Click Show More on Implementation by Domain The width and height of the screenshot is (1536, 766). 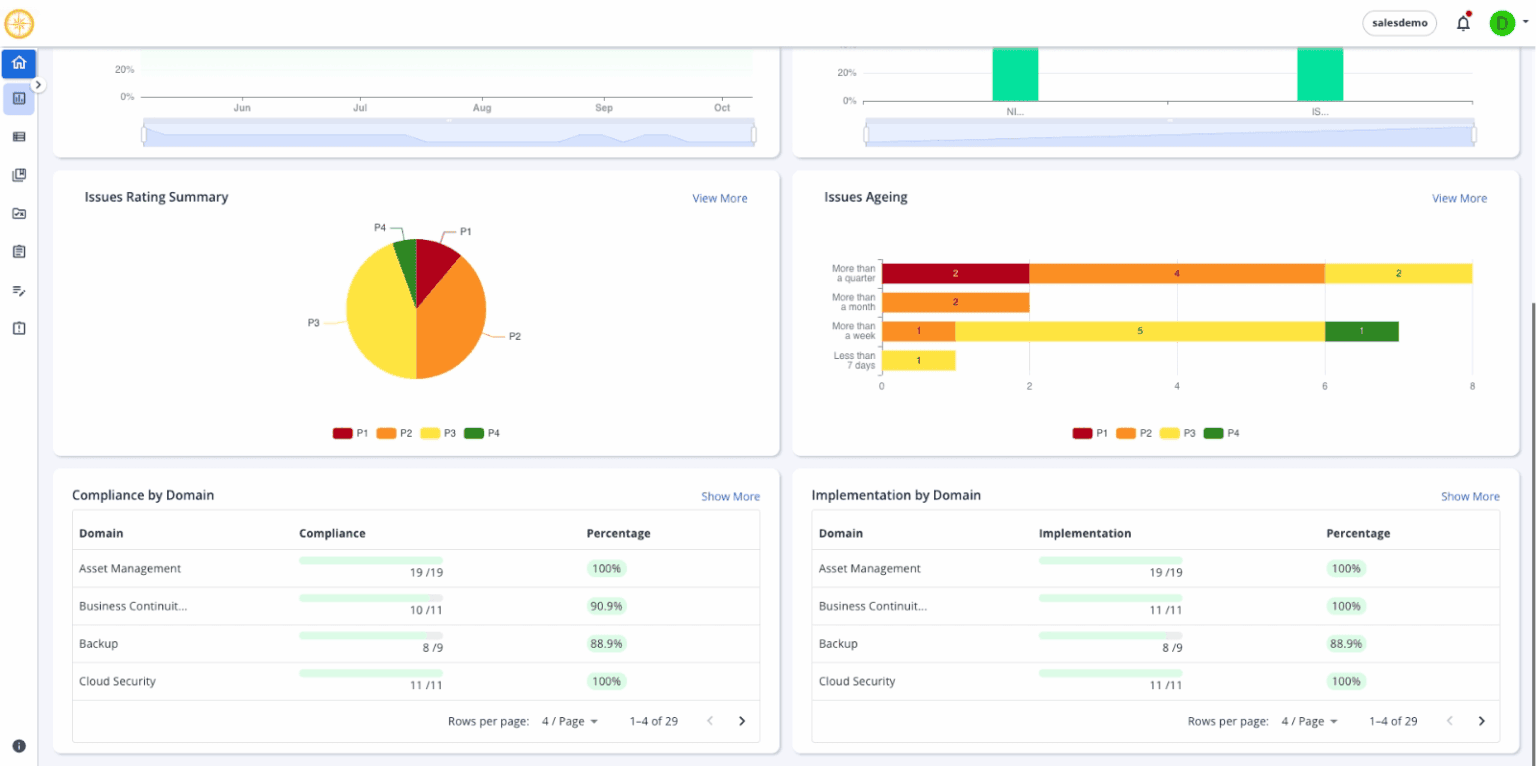pos(1471,496)
